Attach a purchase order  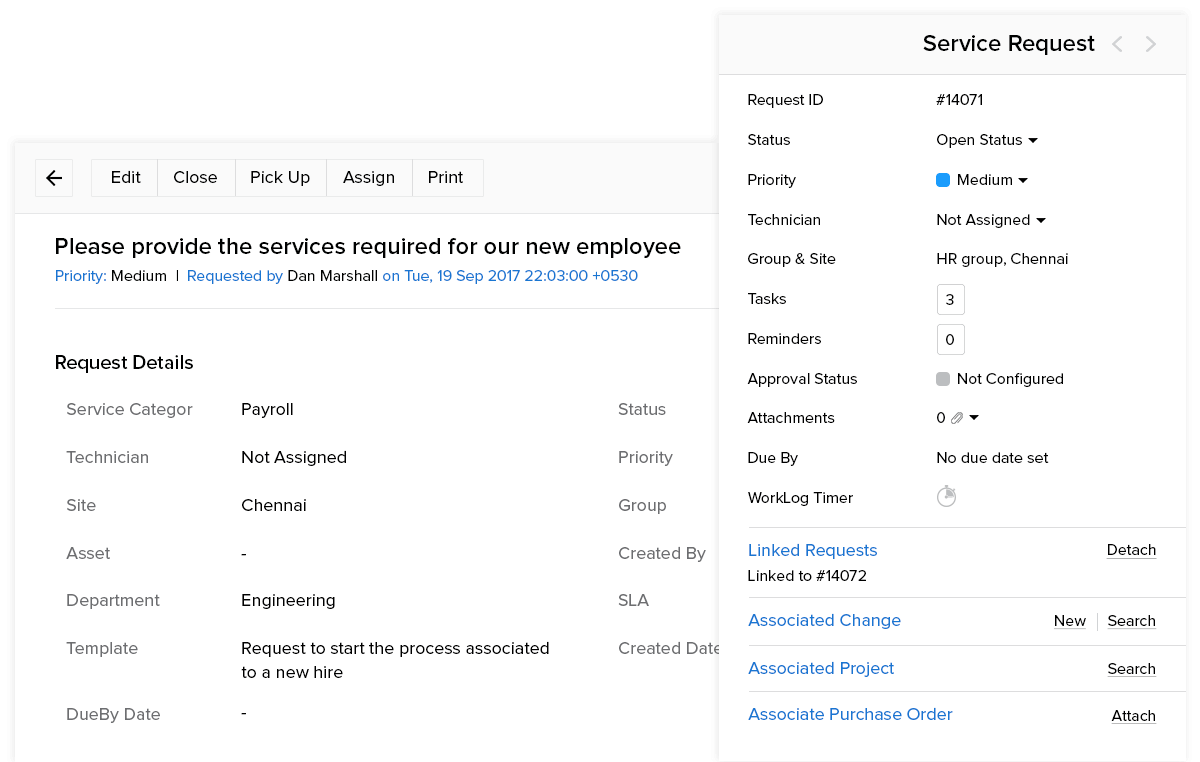pos(1133,716)
